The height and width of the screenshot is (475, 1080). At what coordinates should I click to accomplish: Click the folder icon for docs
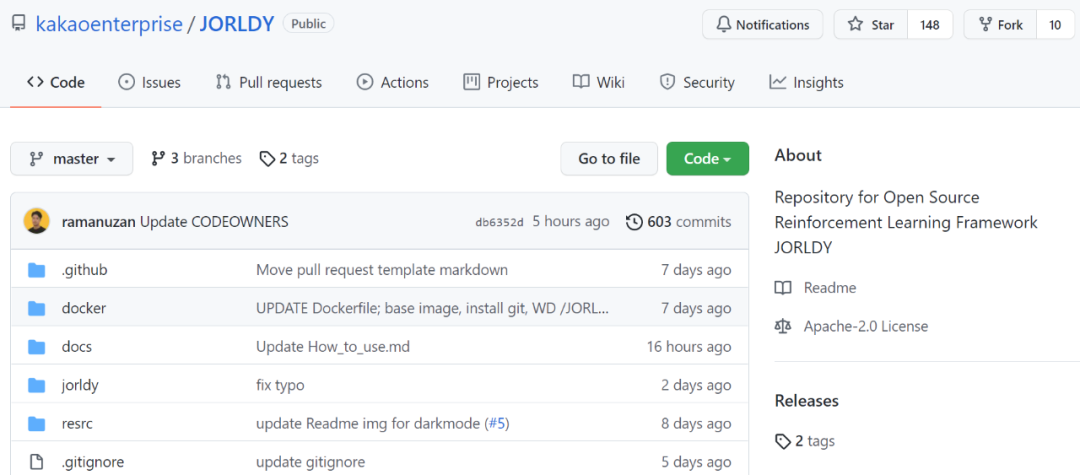[x=37, y=347]
